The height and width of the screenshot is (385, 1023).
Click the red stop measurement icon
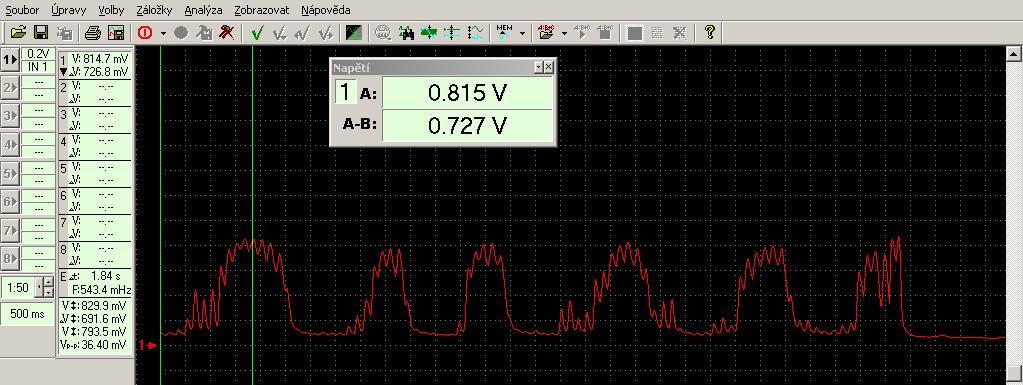[145, 32]
